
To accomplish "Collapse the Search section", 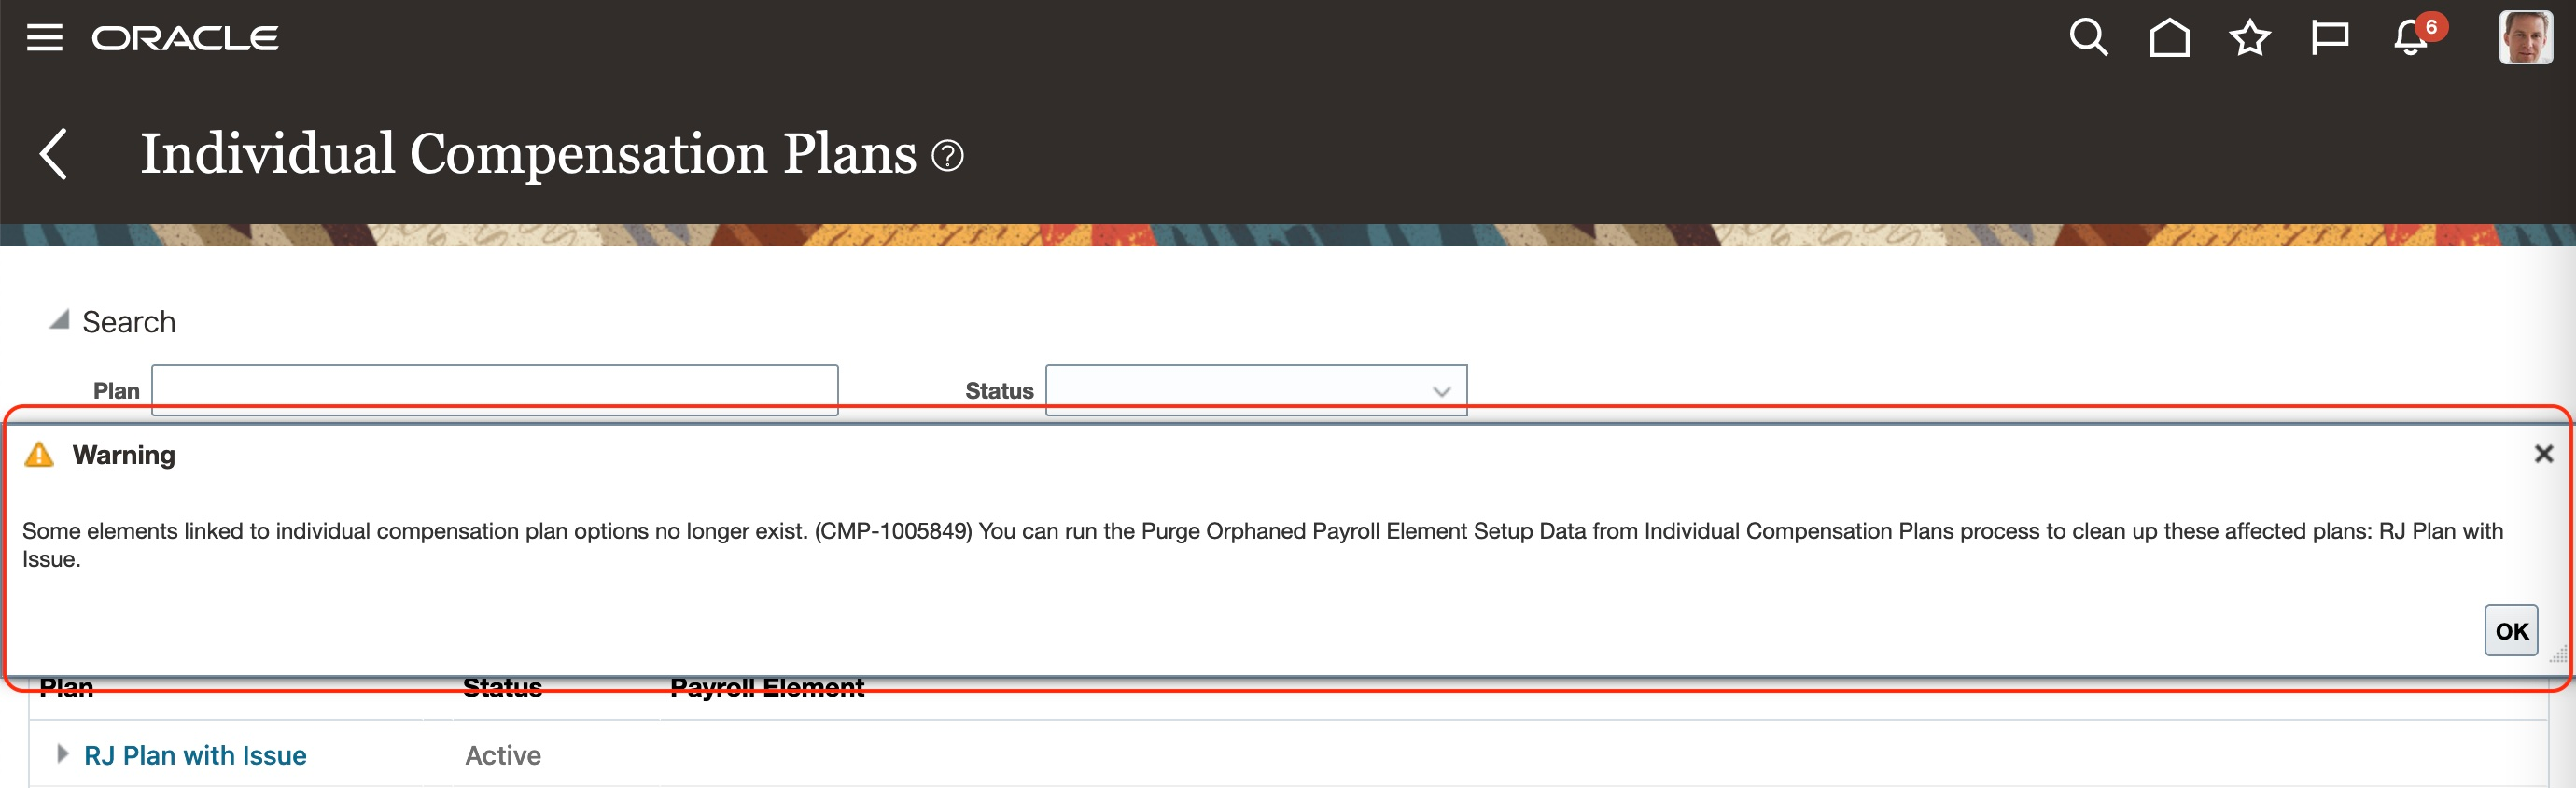I will (x=60, y=320).
